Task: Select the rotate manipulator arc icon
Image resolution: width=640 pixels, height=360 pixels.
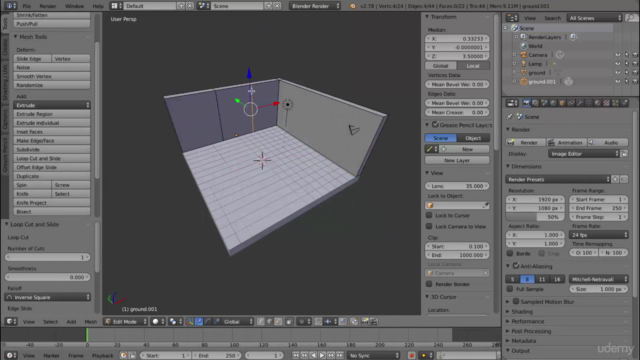Action: pyautogui.click(x=208, y=322)
